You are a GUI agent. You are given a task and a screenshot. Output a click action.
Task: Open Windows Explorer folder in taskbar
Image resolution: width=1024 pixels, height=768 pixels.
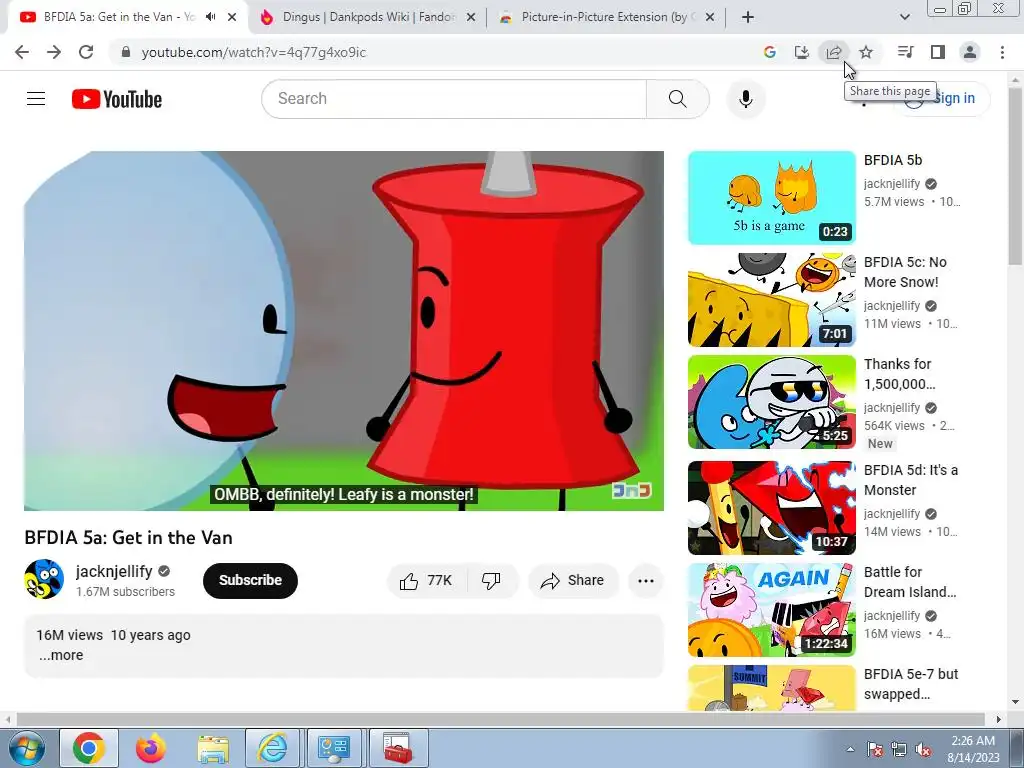(213, 748)
